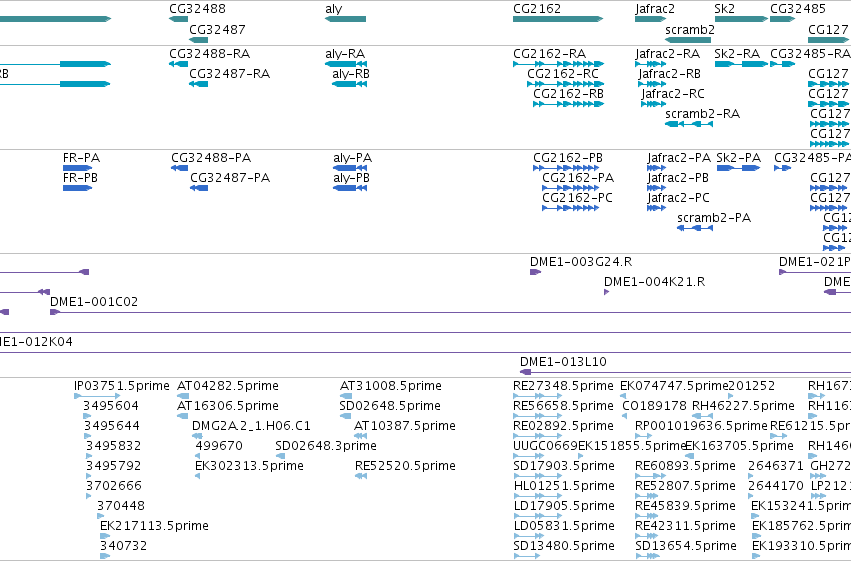Viewport: 851px width, 561px height.
Task: Select transcript CG32487-RA
Action: (199, 84)
